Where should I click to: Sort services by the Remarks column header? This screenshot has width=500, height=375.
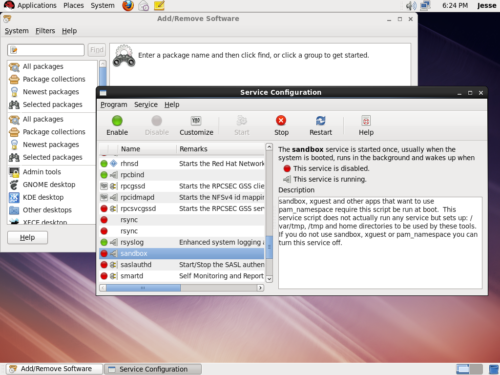click(x=220, y=149)
